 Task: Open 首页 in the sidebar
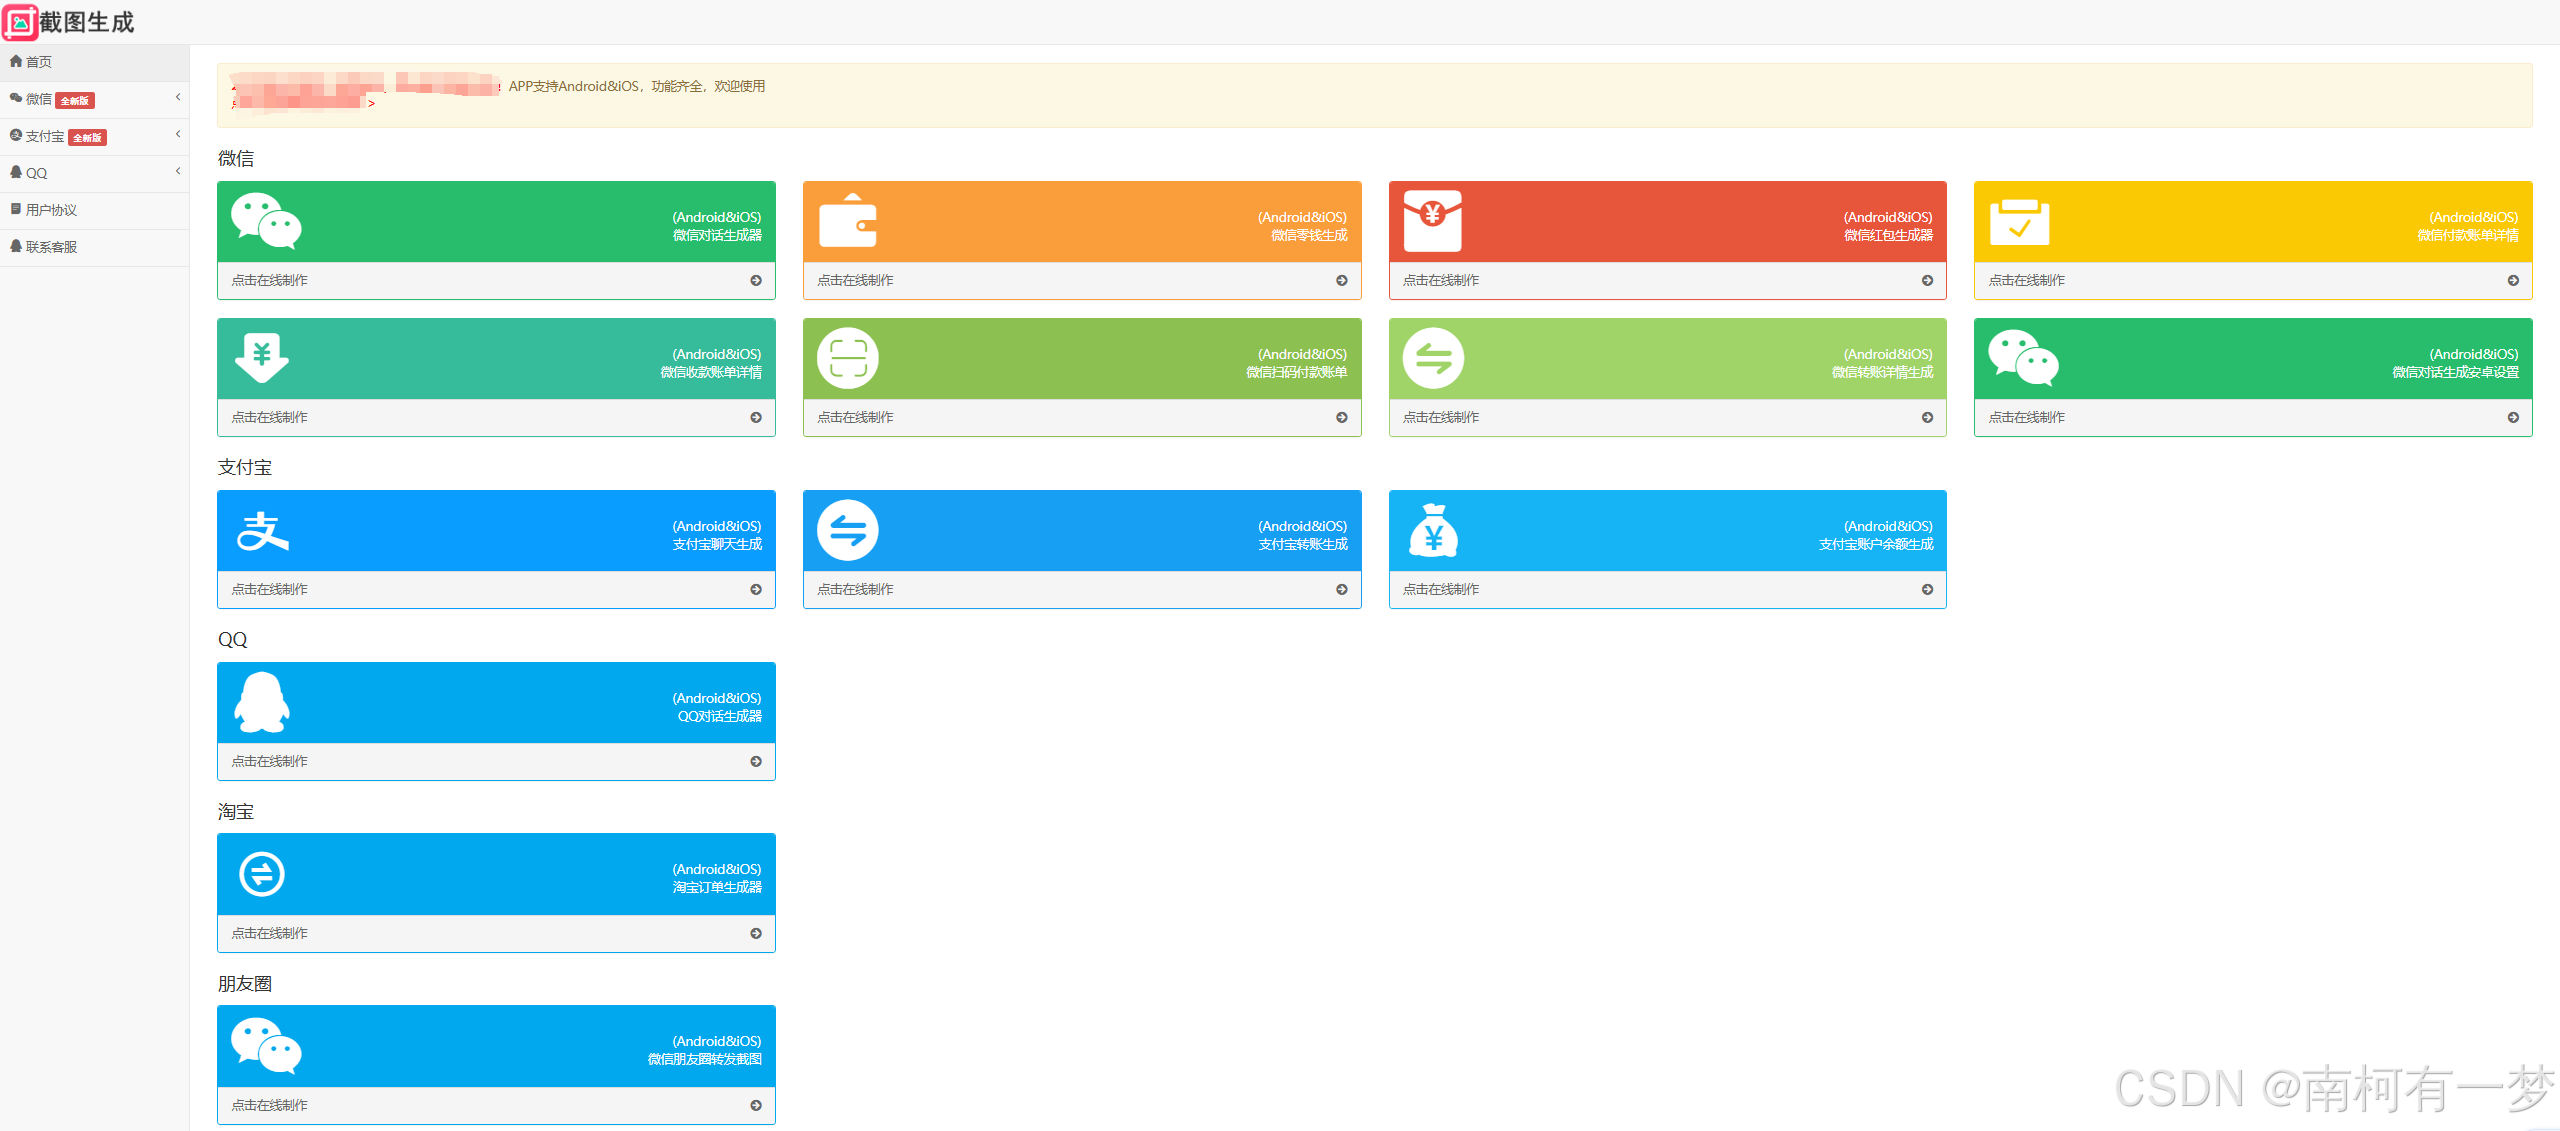pos(38,62)
